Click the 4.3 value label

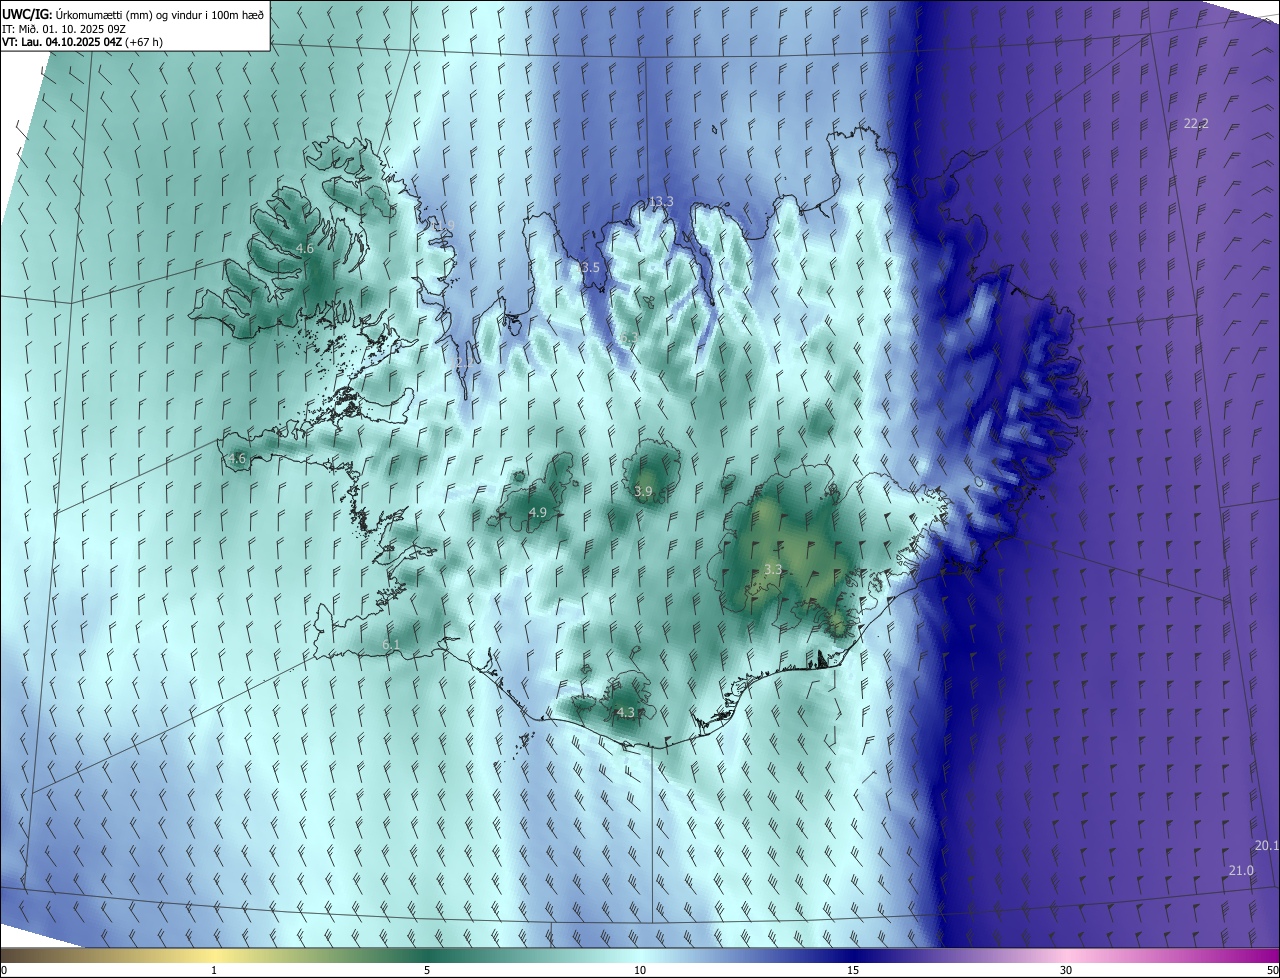[625, 713]
